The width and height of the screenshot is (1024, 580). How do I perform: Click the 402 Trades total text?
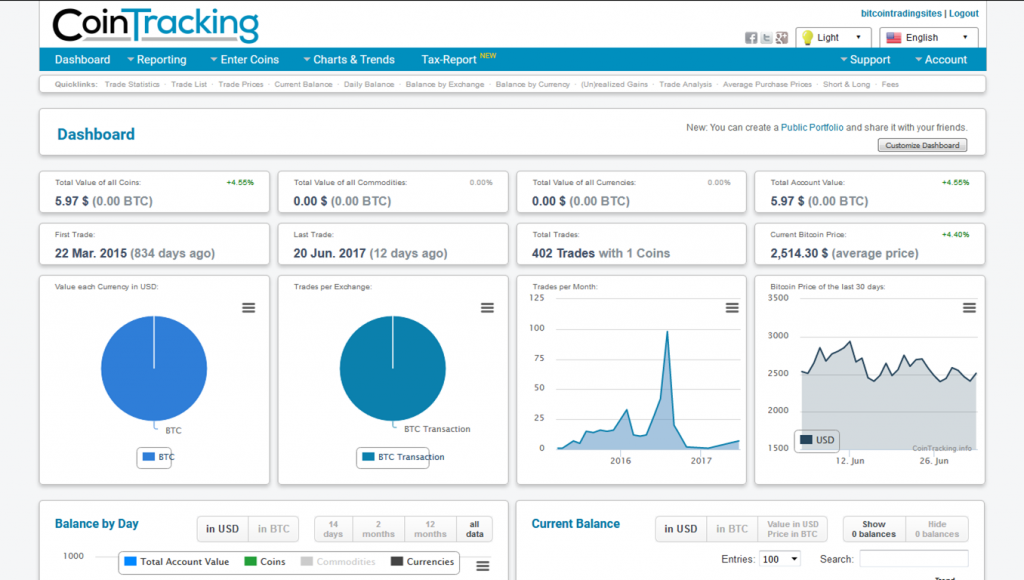pyautogui.click(x=563, y=253)
